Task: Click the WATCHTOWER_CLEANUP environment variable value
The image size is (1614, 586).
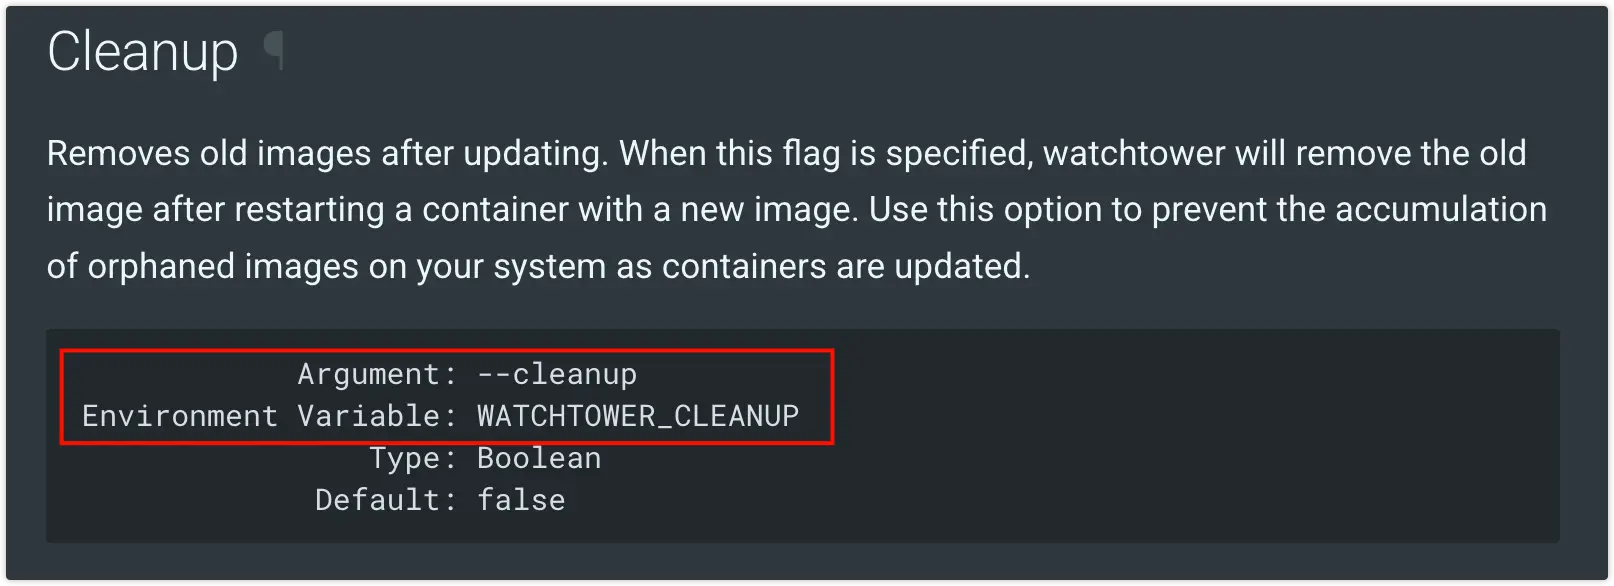Action: [x=638, y=416]
